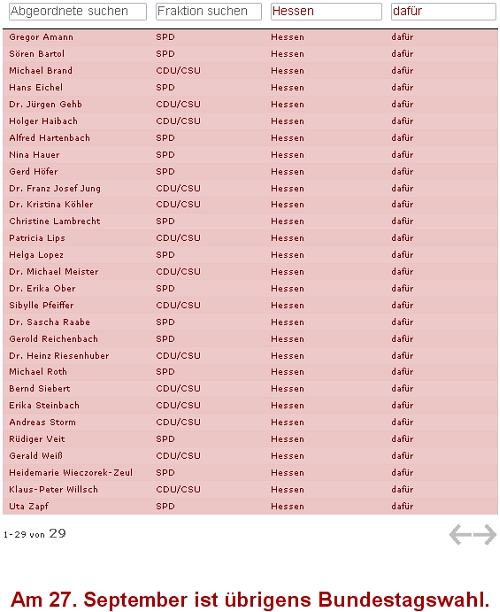
Task: Click the next page right arrow
Action: [485, 534]
